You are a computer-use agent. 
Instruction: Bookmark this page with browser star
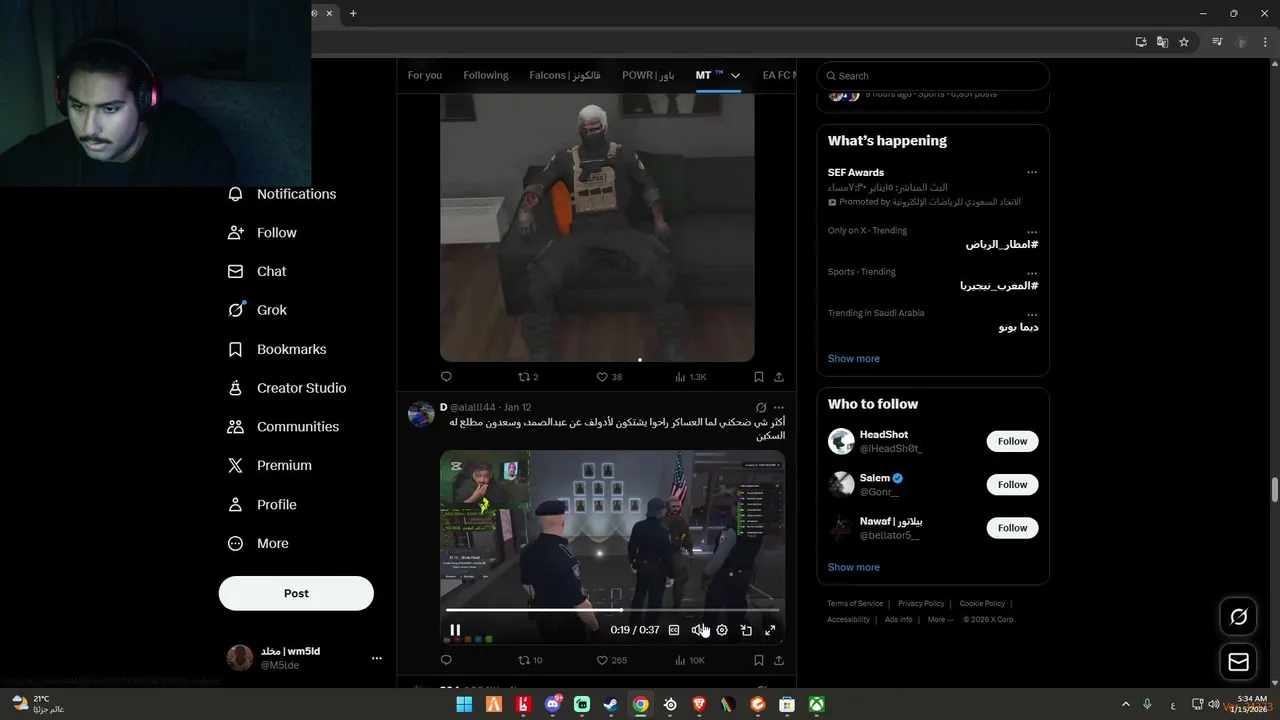coord(1184,42)
